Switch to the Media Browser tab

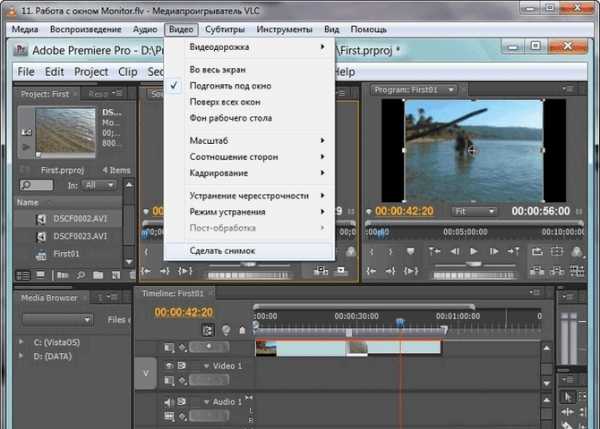[47, 297]
